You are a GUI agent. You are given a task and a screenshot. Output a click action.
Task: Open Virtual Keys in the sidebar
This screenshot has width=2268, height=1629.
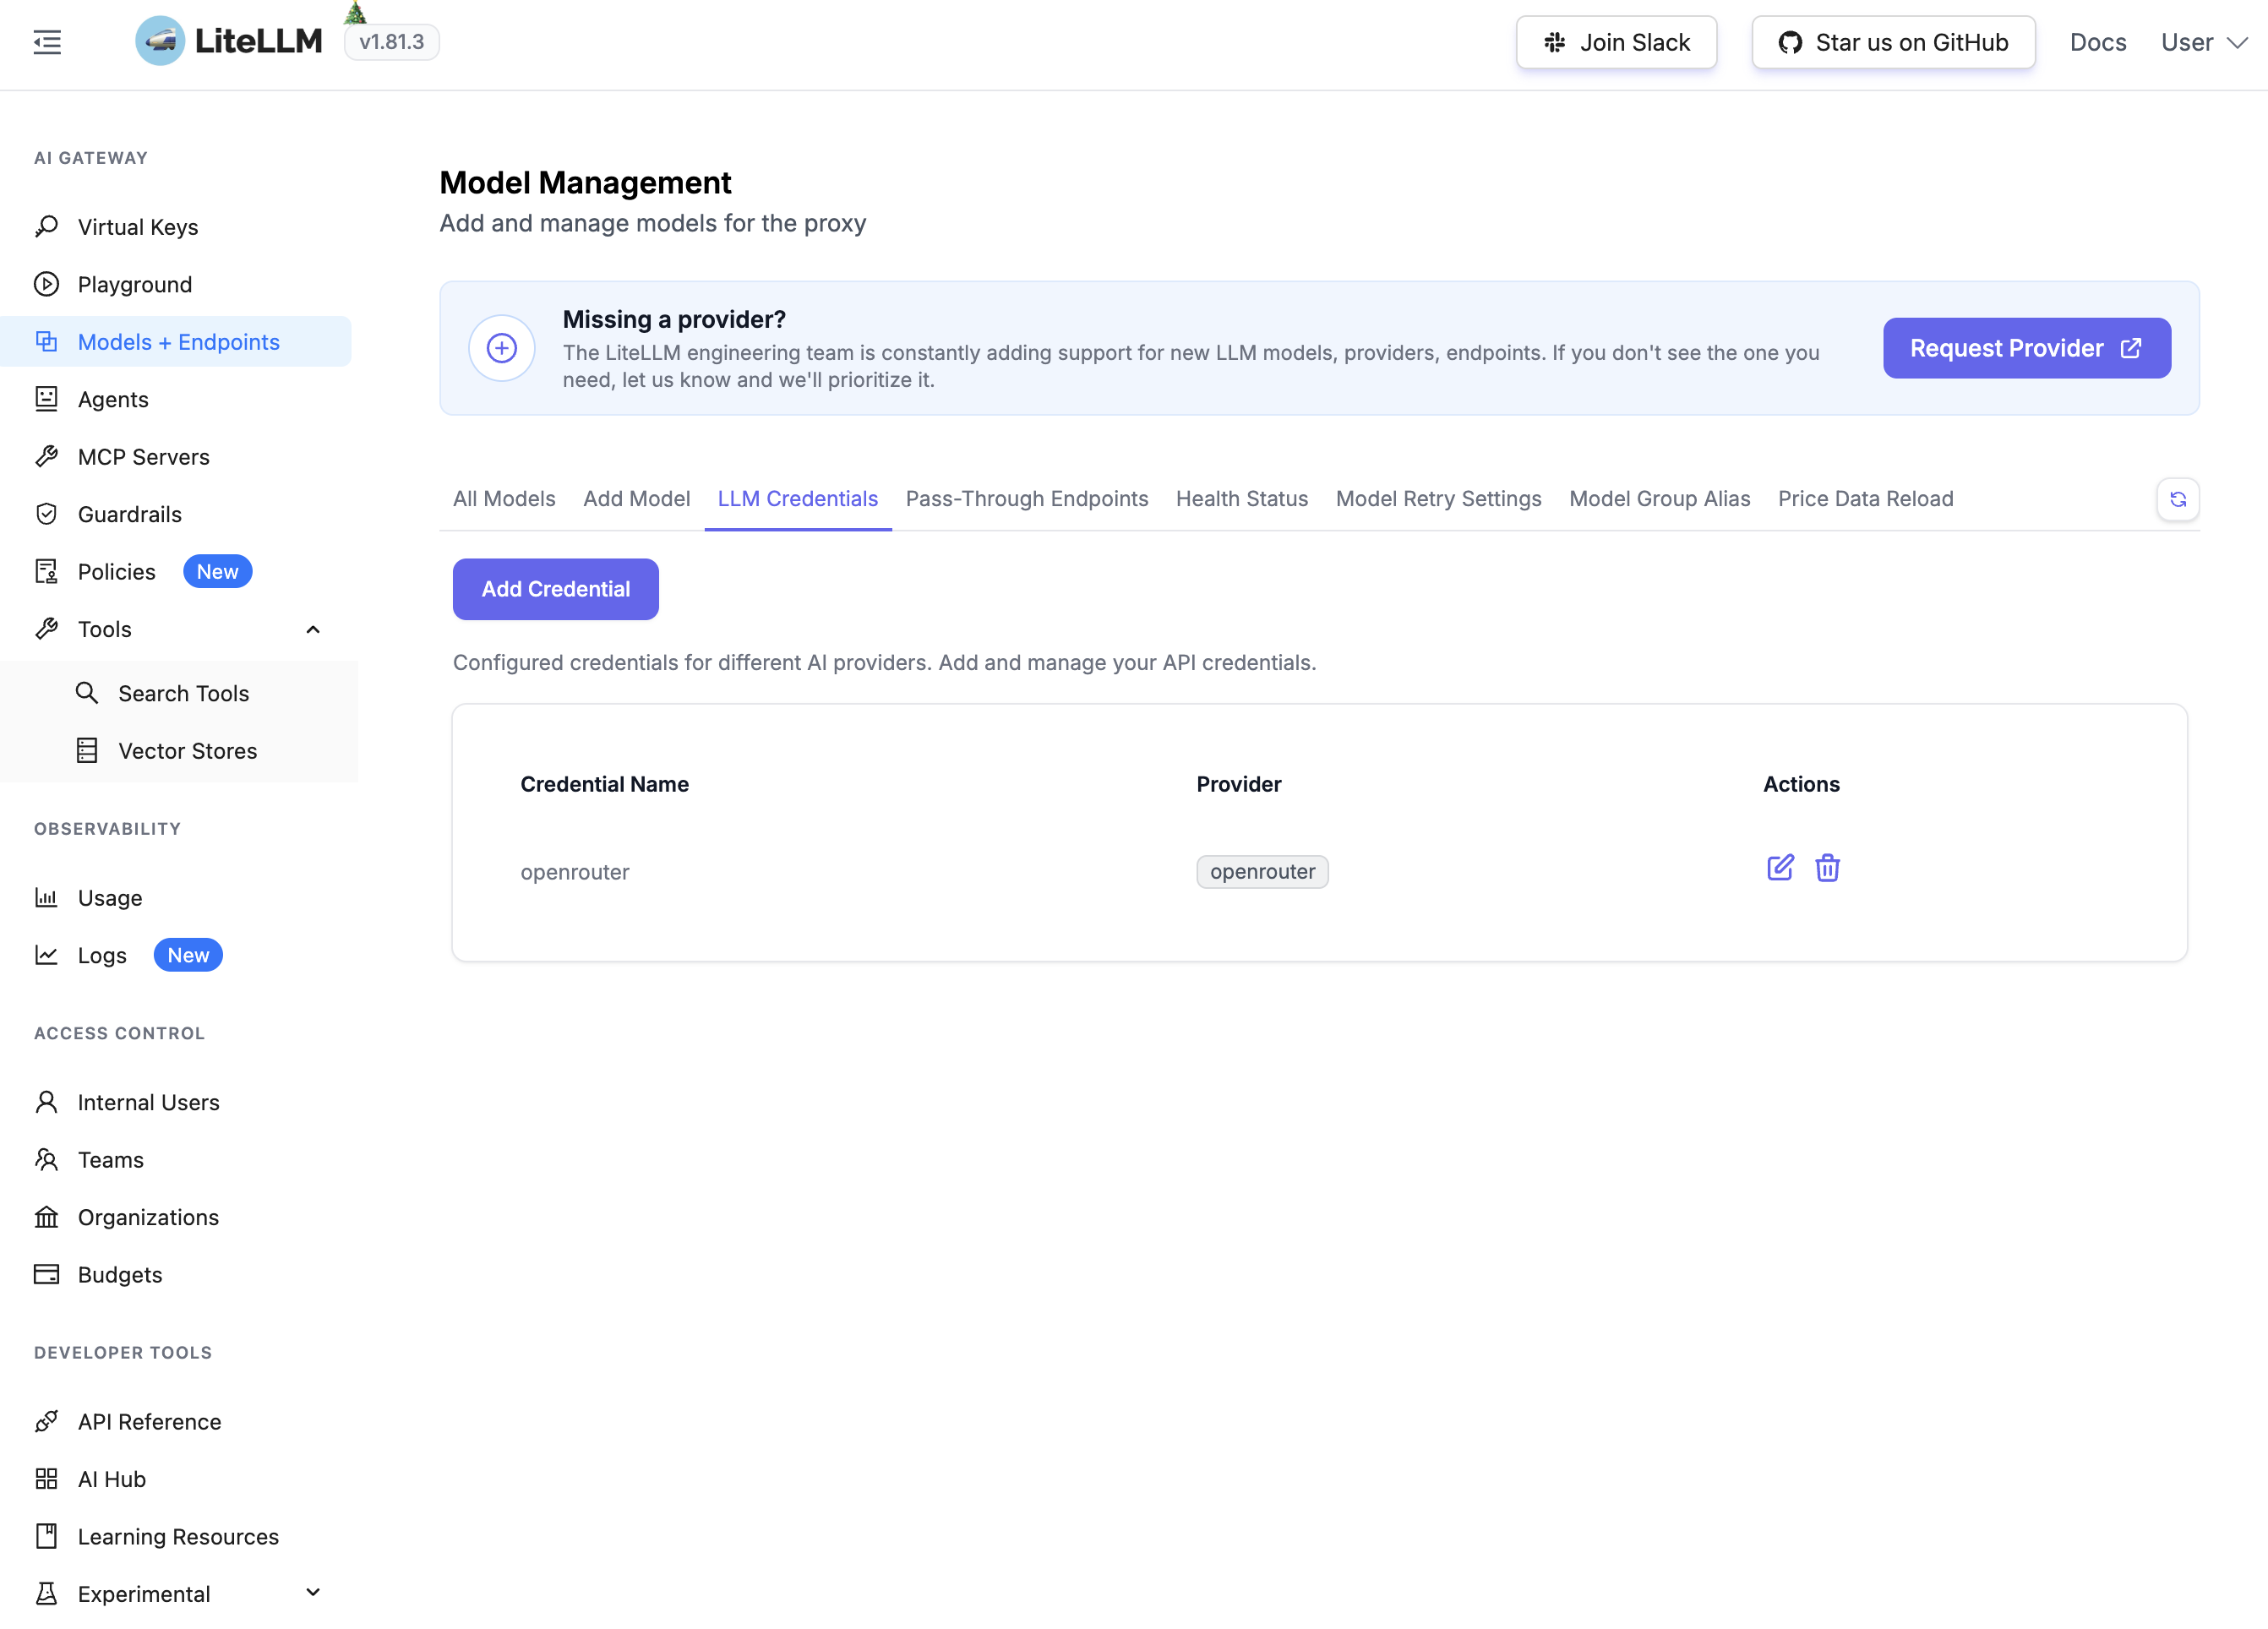click(138, 227)
